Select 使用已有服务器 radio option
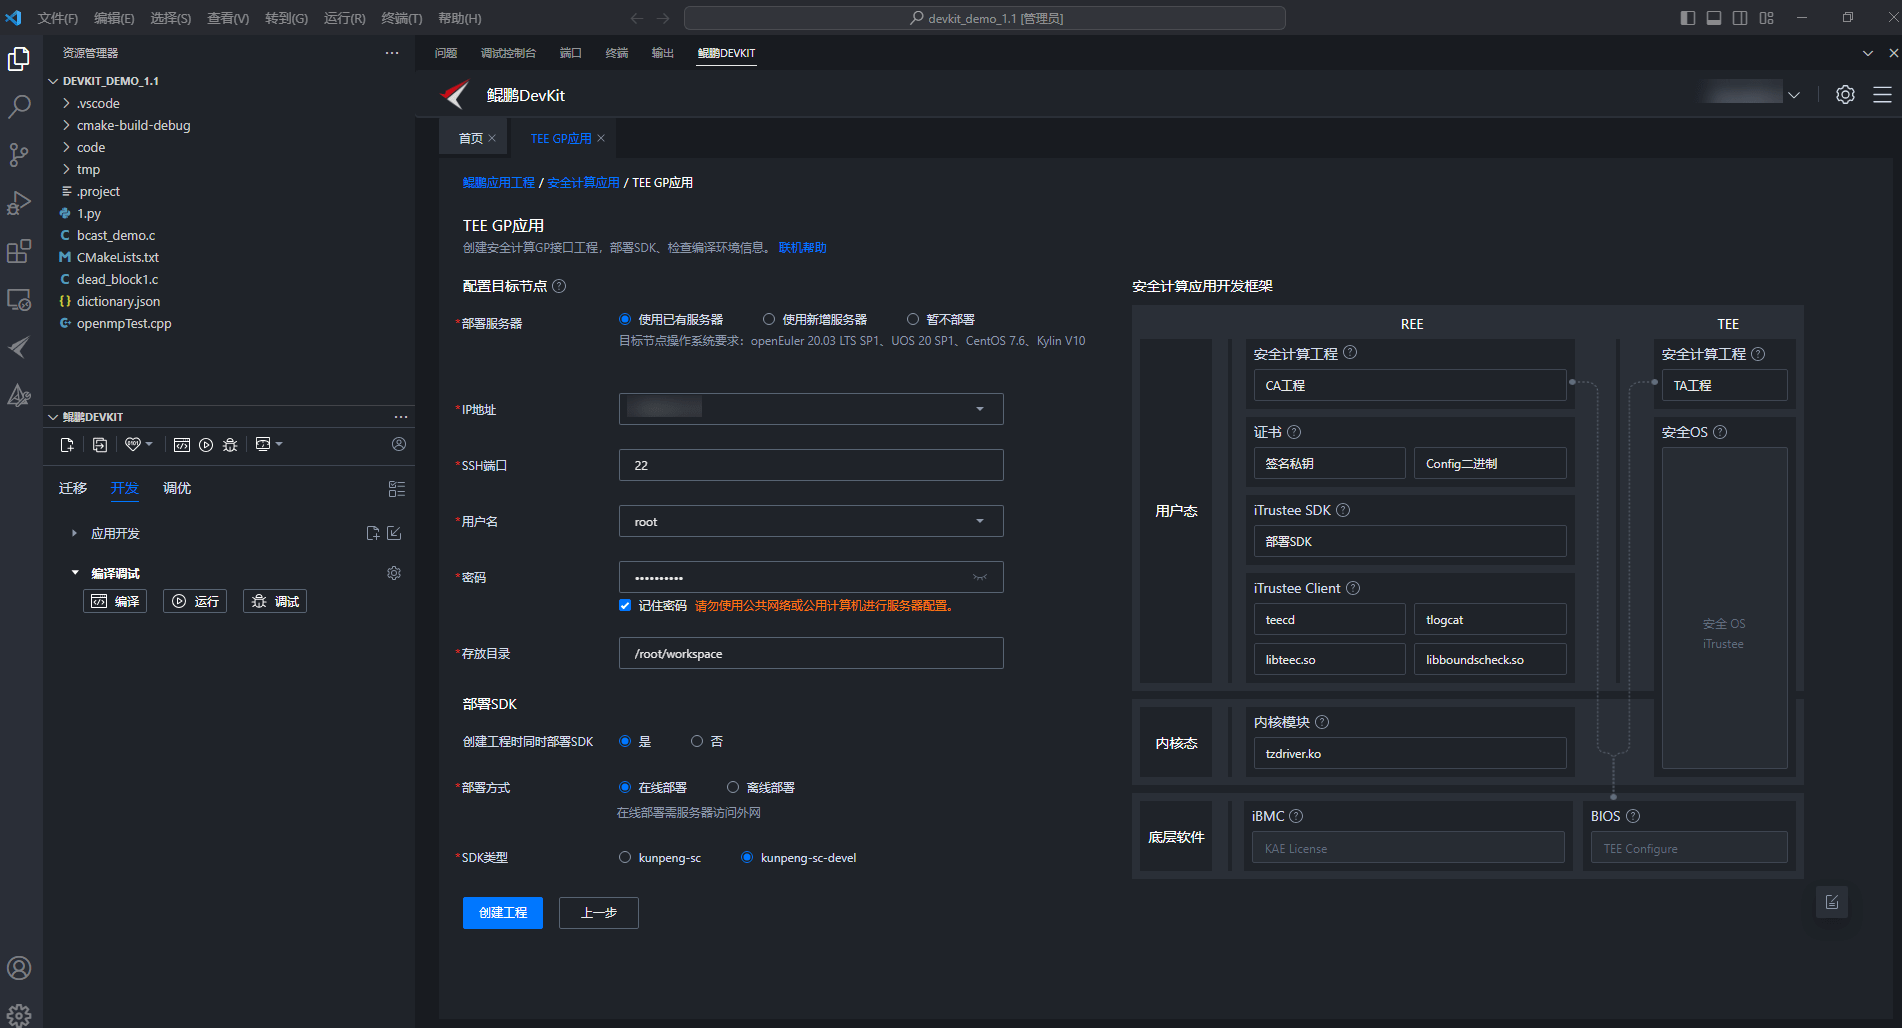 click(x=625, y=319)
